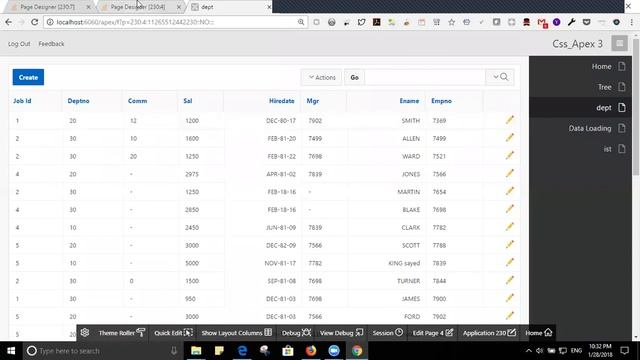Edit TURNER row pencil icon
Viewport: 640px width, 360px height.
click(x=509, y=280)
